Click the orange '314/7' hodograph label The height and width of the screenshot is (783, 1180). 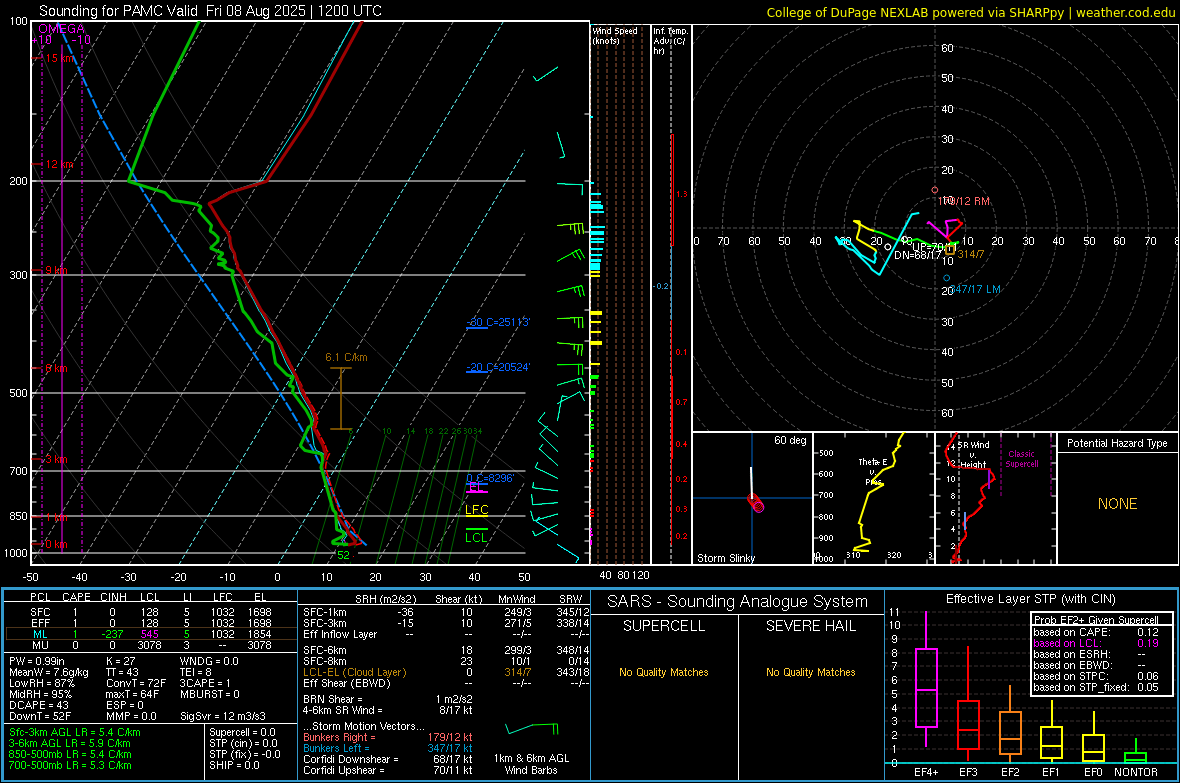[971, 254]
